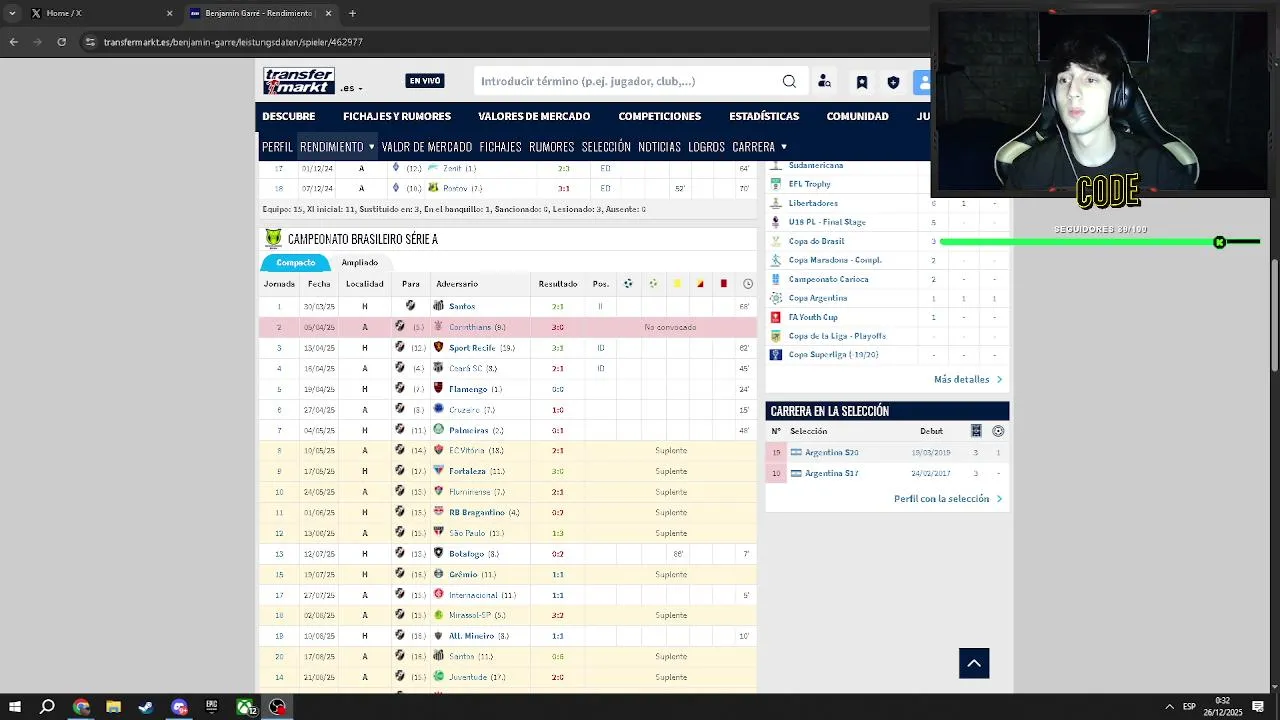The image size is (1280, 720).
Task: Switch to the Home / X browser tab
Action: click(x=100, y=13)
